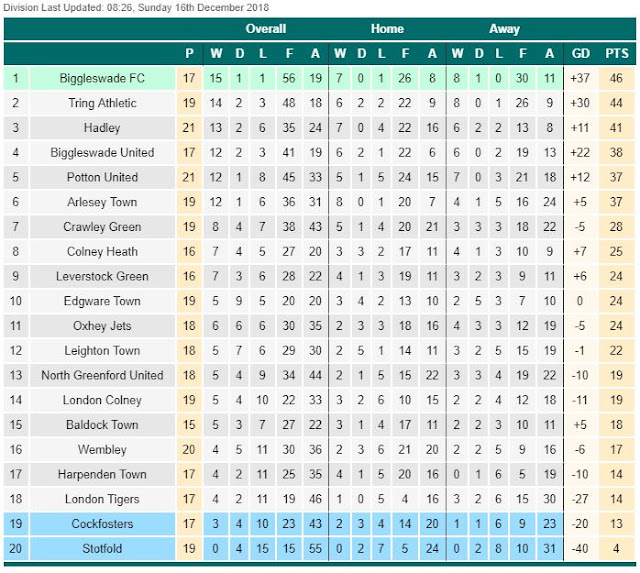Screen dimensions: 640x573
Task: Open Potton United team page
Action: pos(102,178)
